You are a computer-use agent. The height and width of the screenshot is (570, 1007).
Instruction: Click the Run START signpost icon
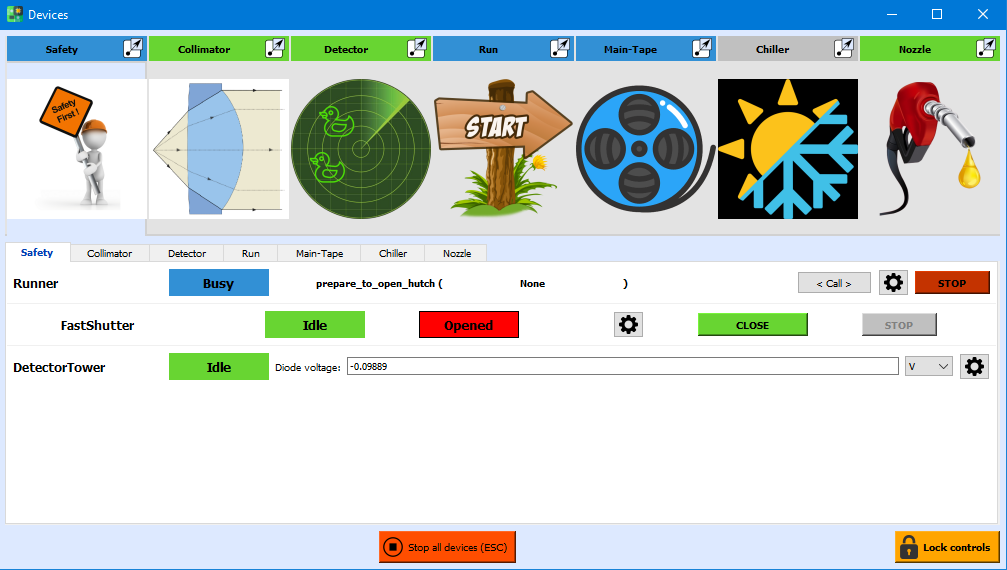pos(503,149)
